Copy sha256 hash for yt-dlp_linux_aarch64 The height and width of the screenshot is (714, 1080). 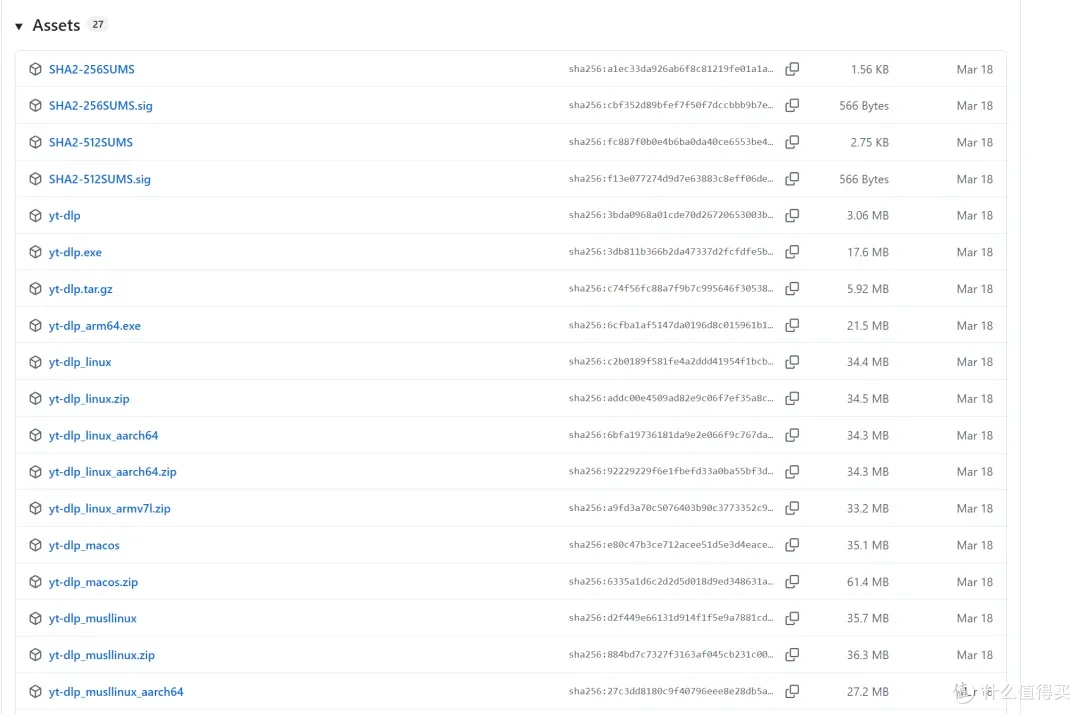[792, 435]
